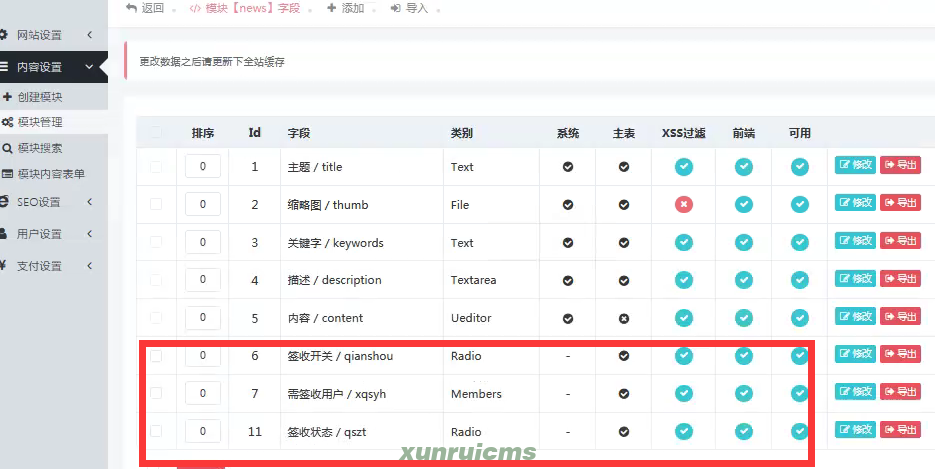Click the sort order field for thumb row
The width and height of the screenshot is (935, 469).
click(x=203, y=204)
